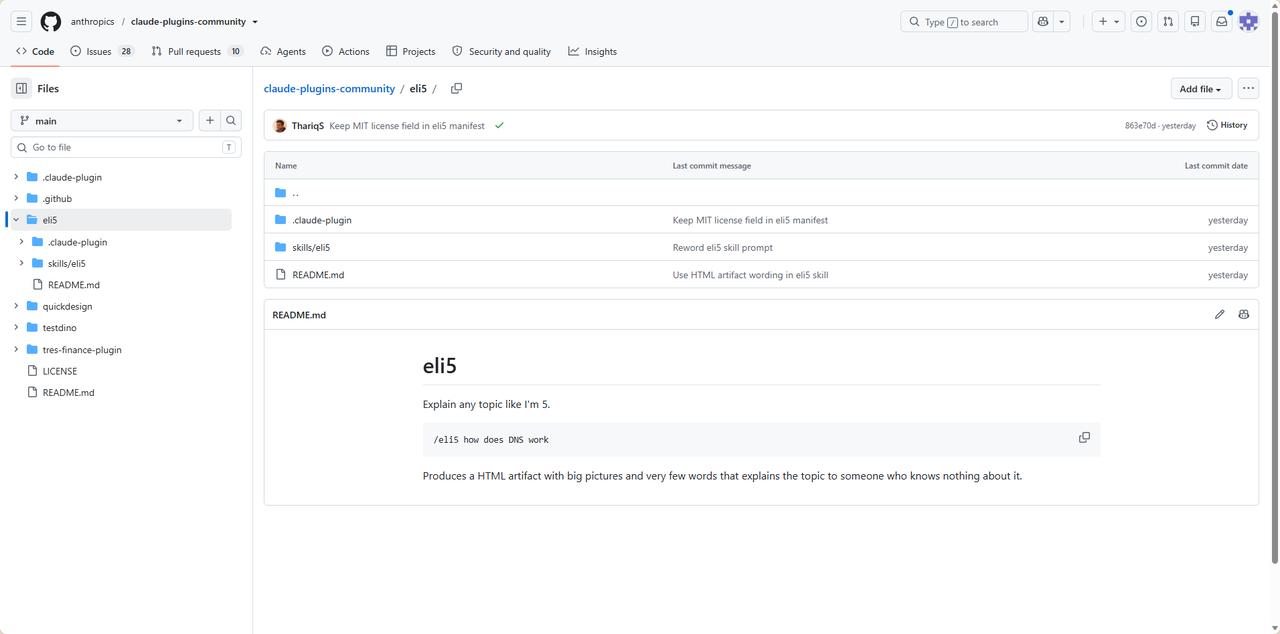Open the Actions tab
Image resolution: width=1280 pixels, height=634 pixels.
pos(345,51)
